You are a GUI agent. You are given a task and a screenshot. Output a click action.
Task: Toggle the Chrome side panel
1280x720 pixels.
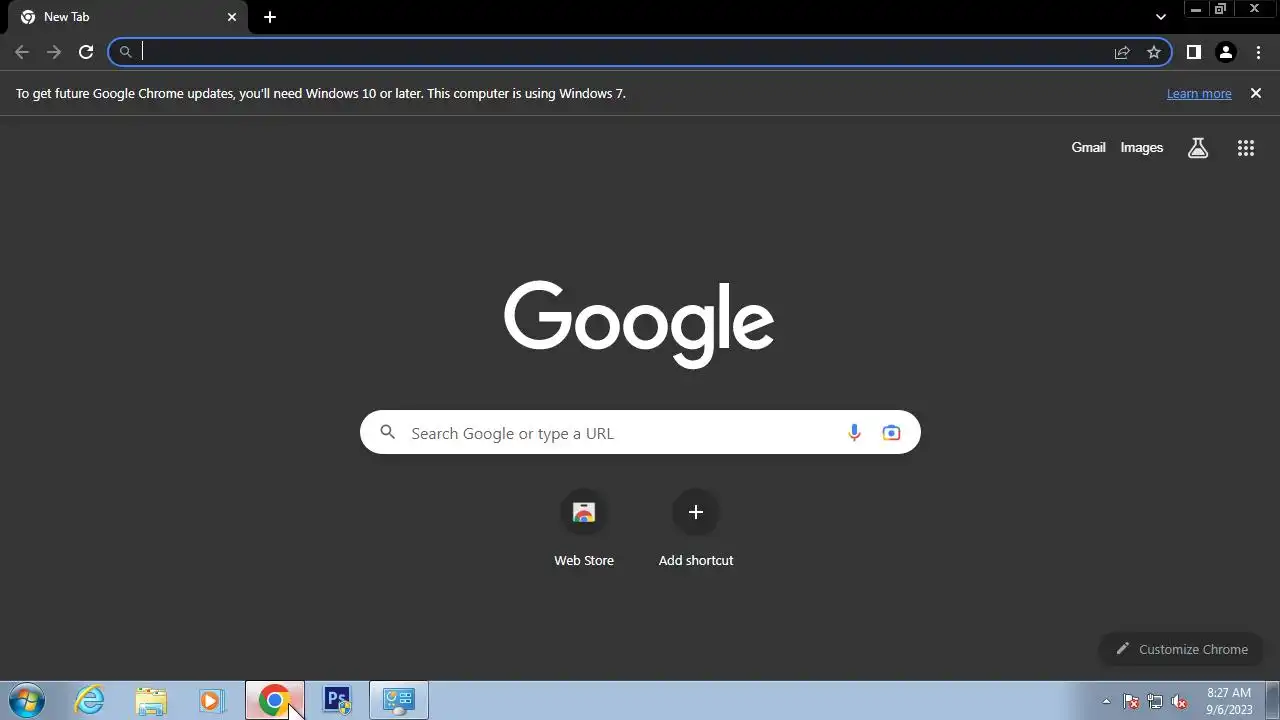(x=1193, y=52)
